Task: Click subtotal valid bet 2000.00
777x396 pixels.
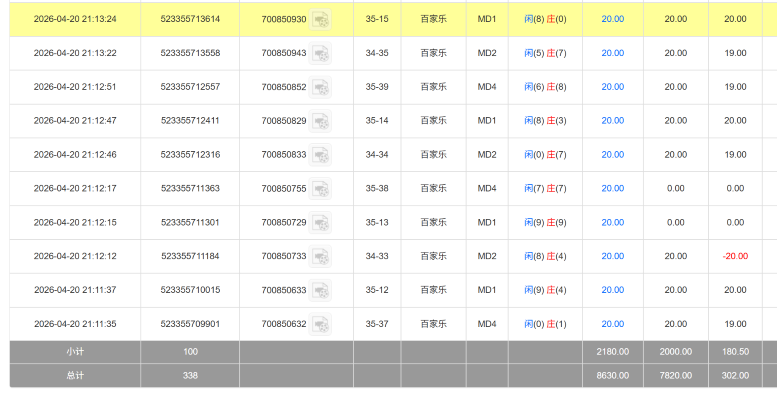Action: click(675, 352)
